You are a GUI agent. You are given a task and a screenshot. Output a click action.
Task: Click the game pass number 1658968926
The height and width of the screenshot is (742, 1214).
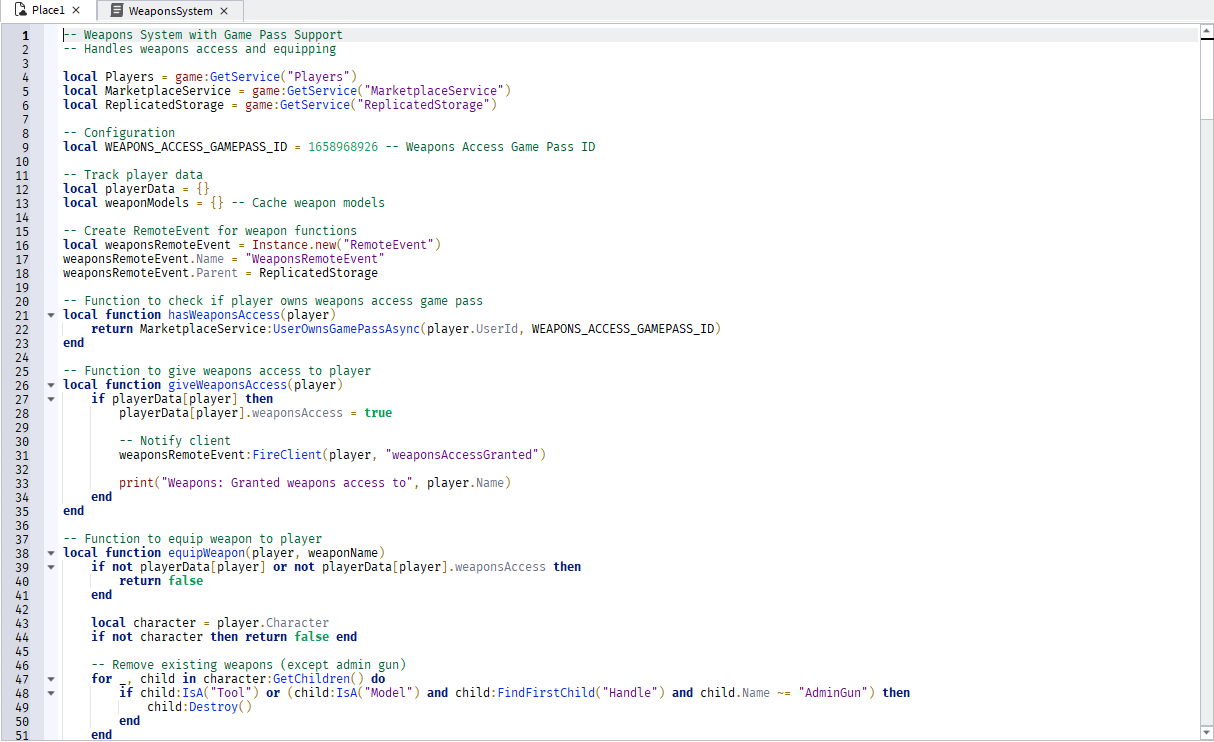click(x=343, y=147)
